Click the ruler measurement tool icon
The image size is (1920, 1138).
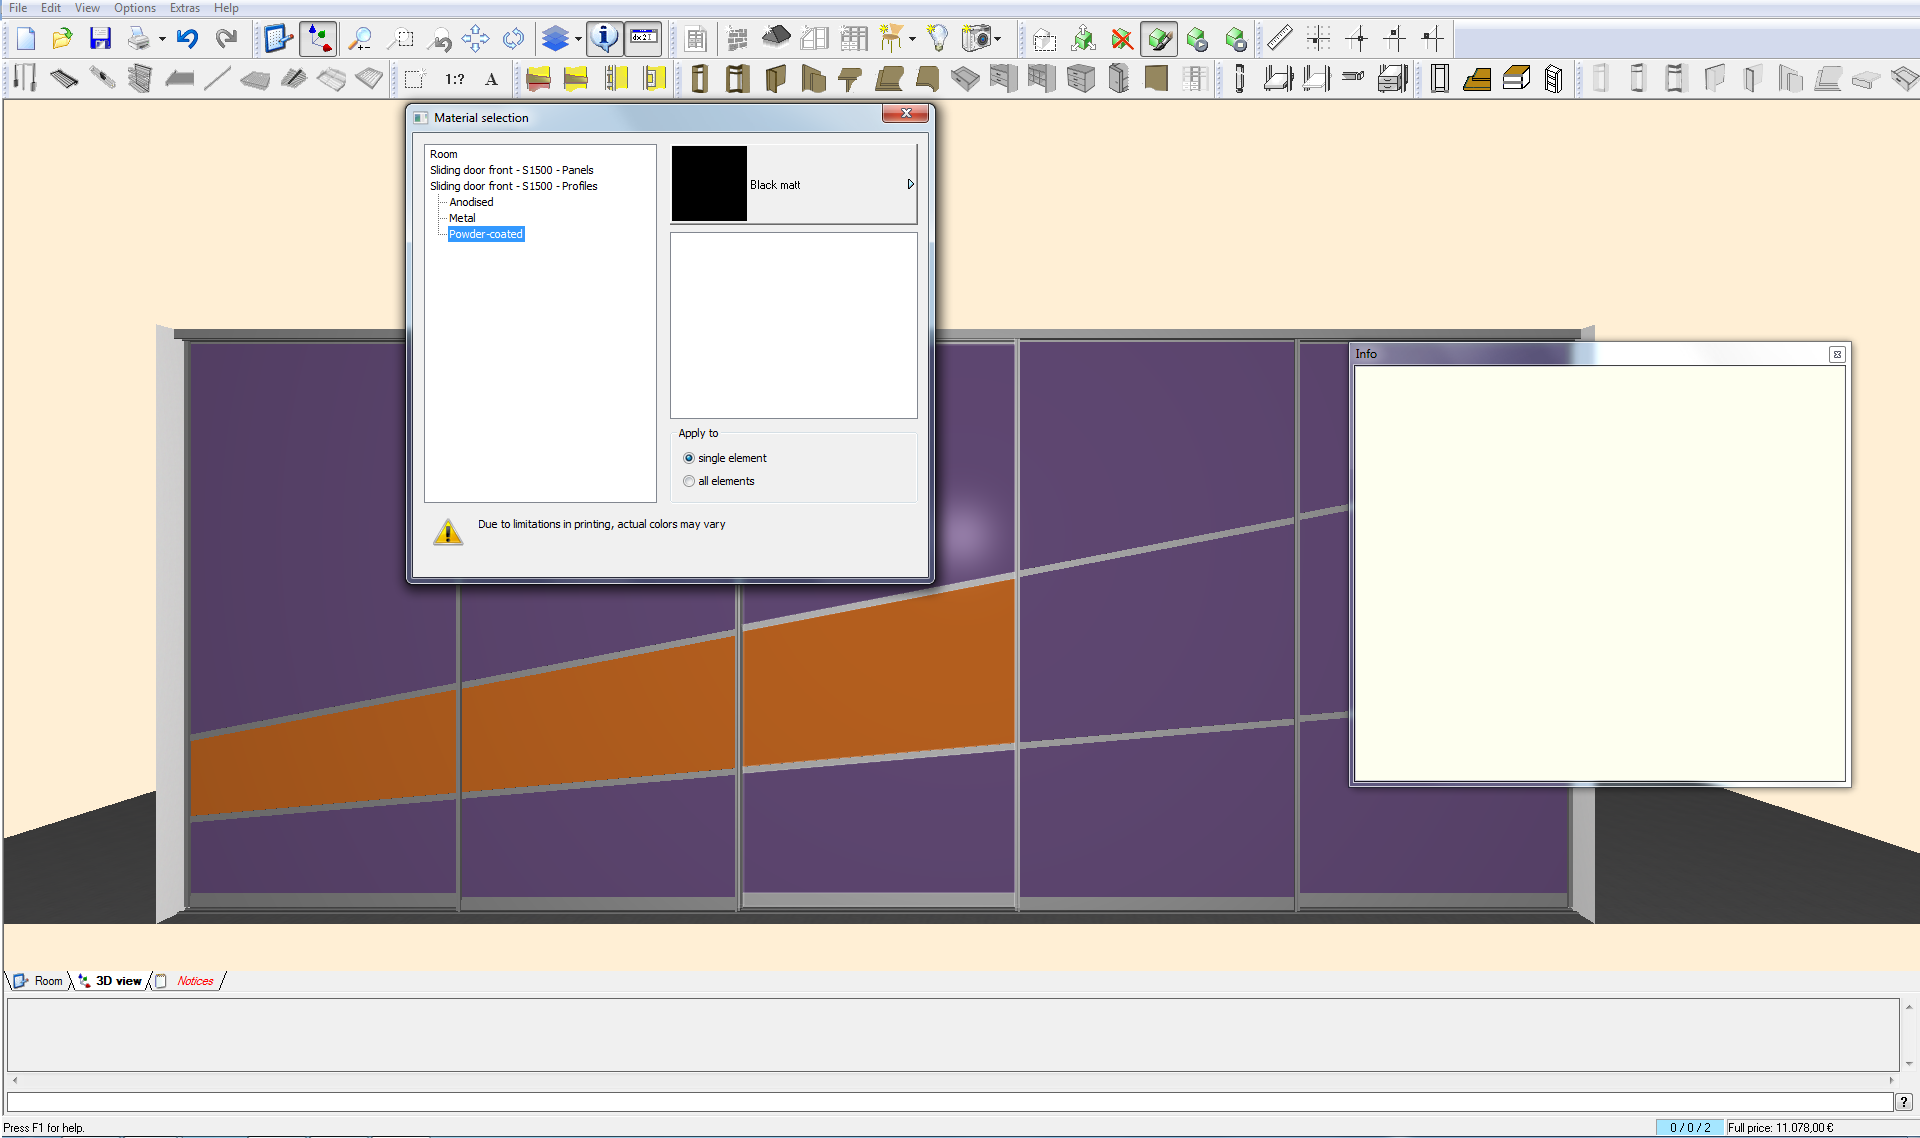(1279, 39)
